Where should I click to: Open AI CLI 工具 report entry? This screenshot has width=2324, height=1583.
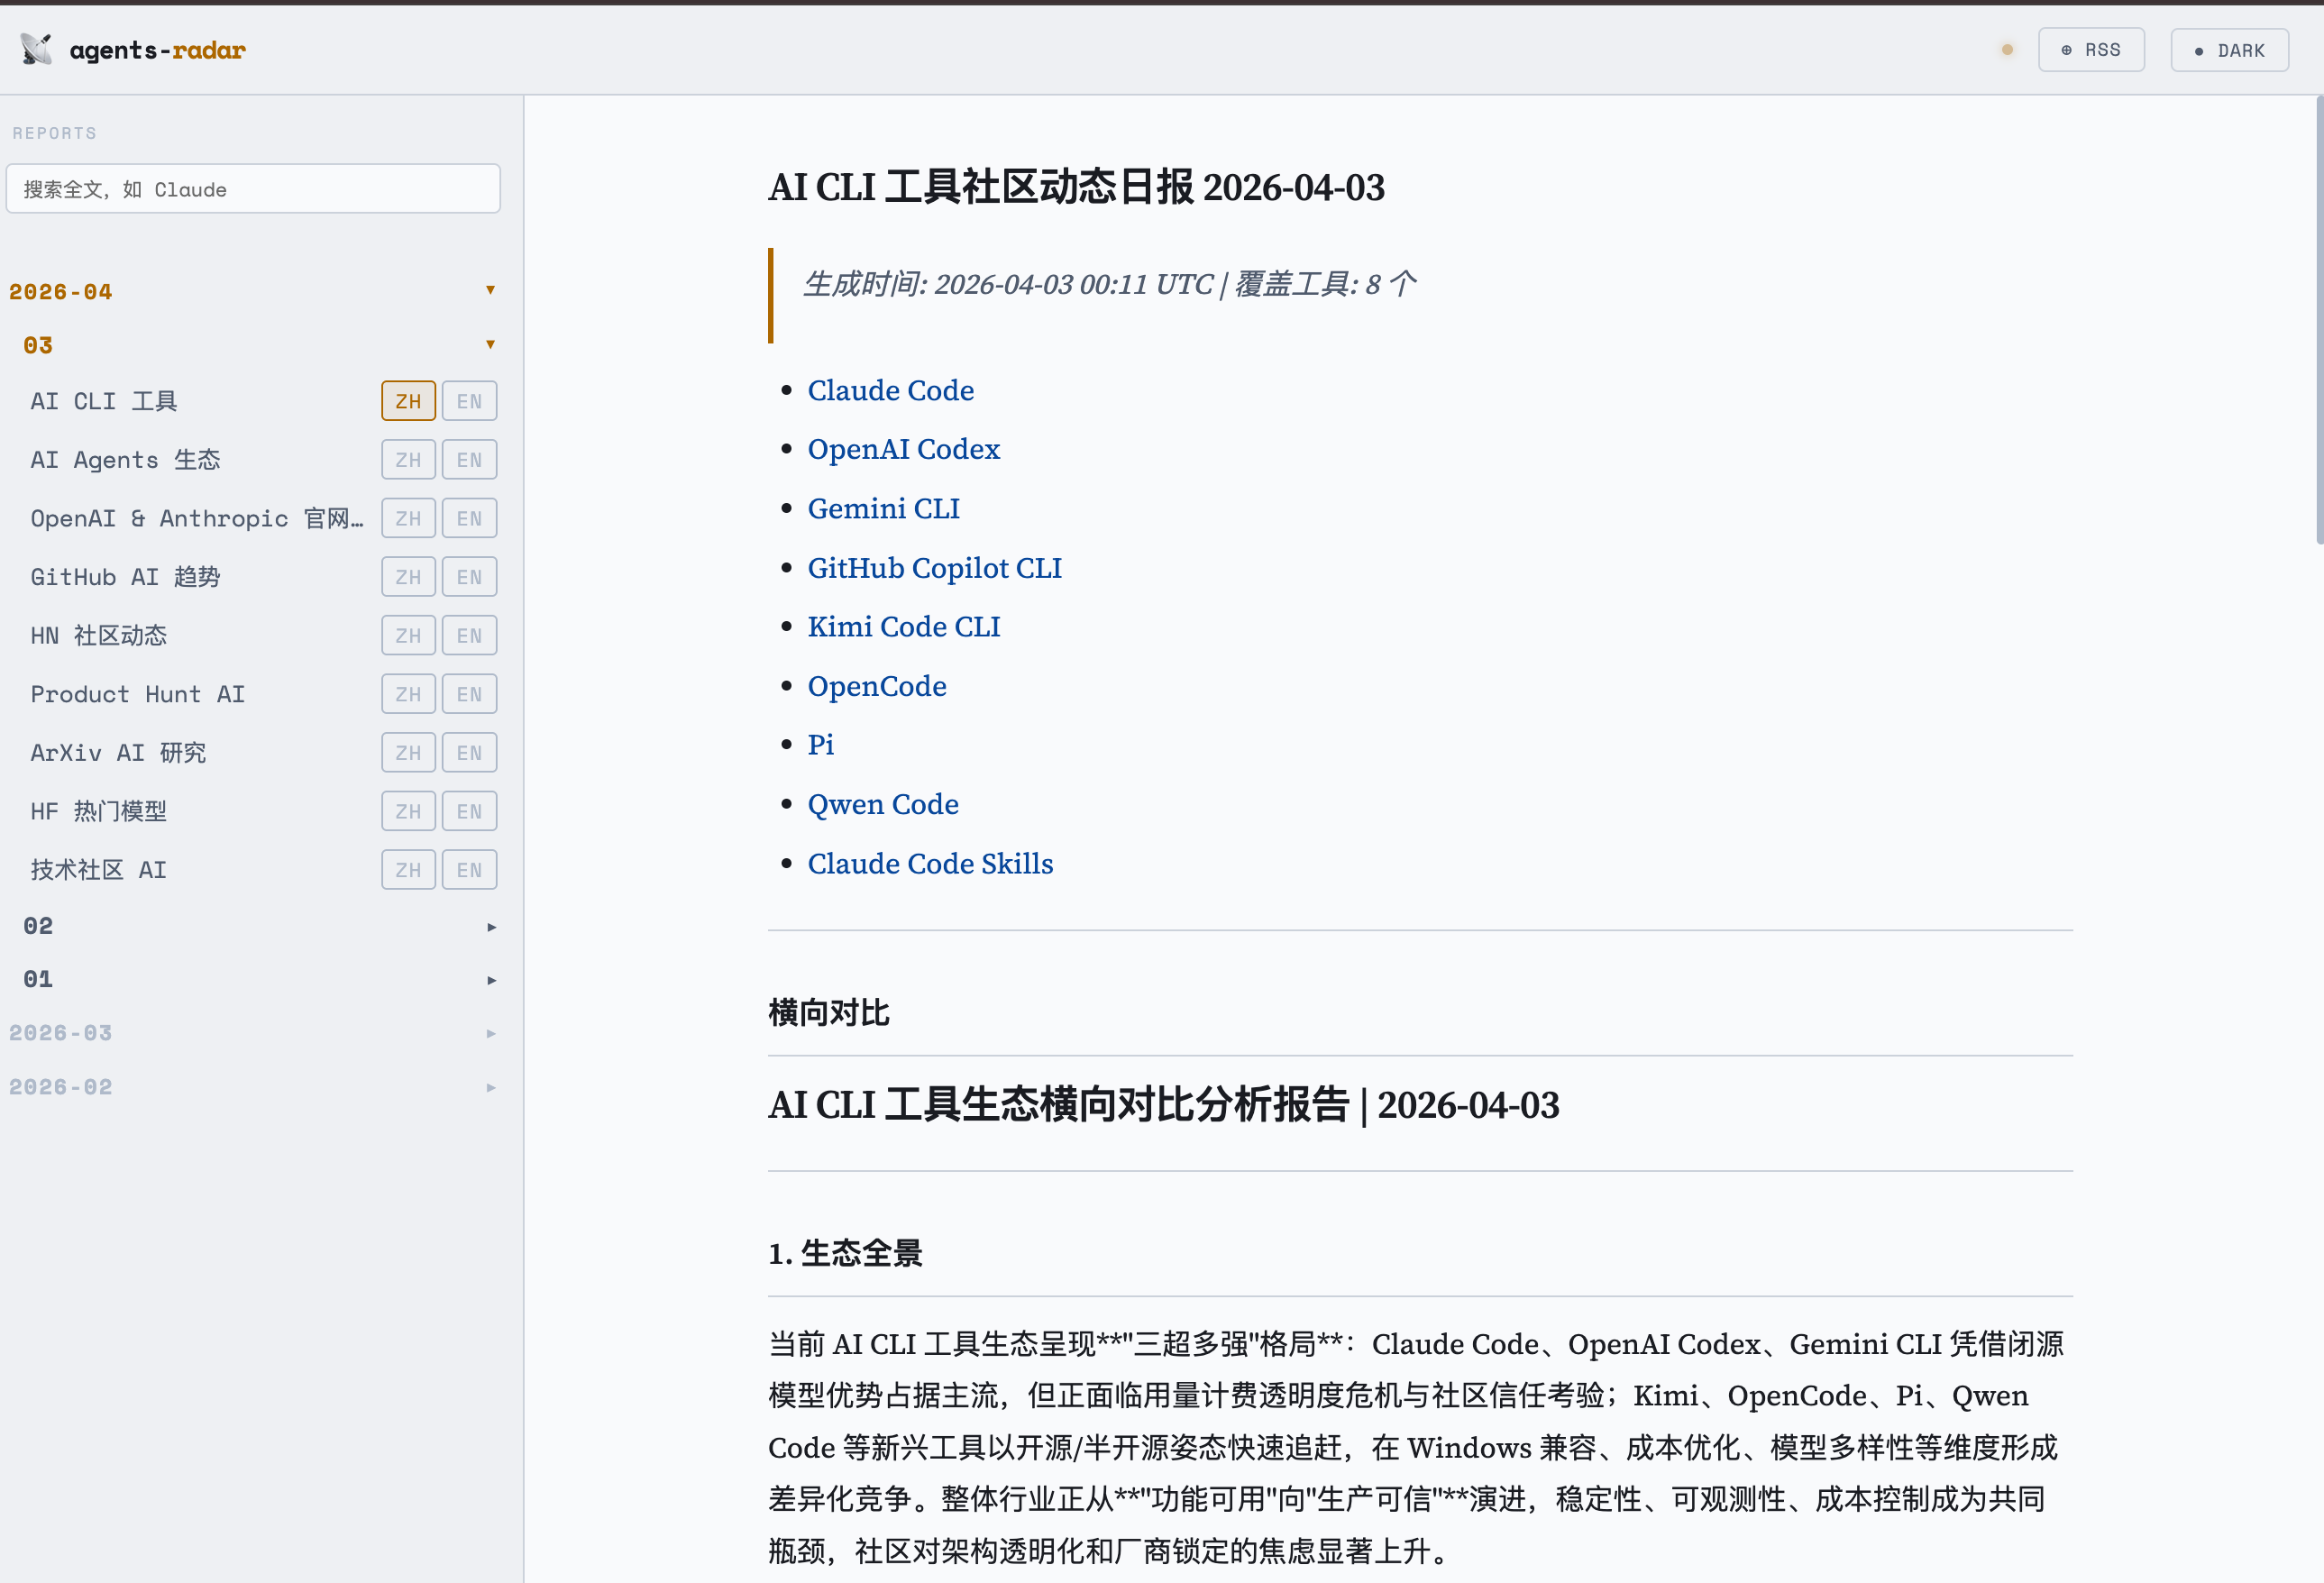[104, 401]
